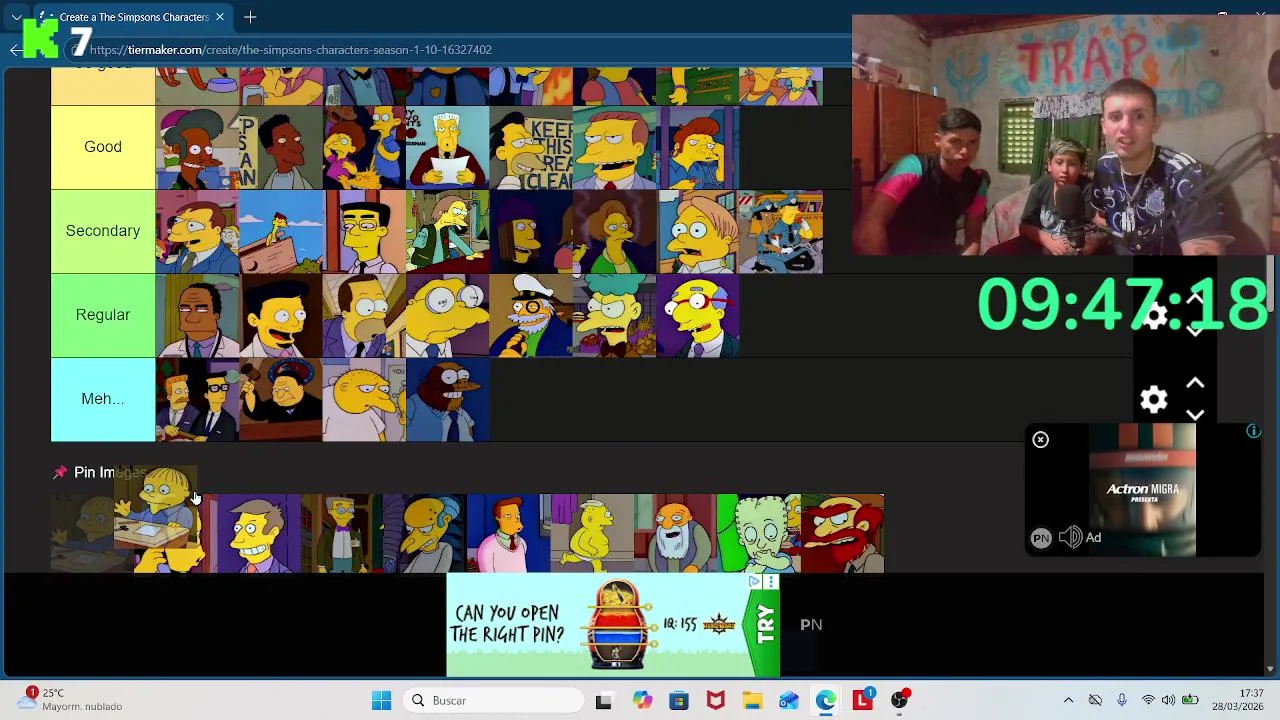Select the Good tier label
The image size is (1280, 720).
tap(103, 147)
